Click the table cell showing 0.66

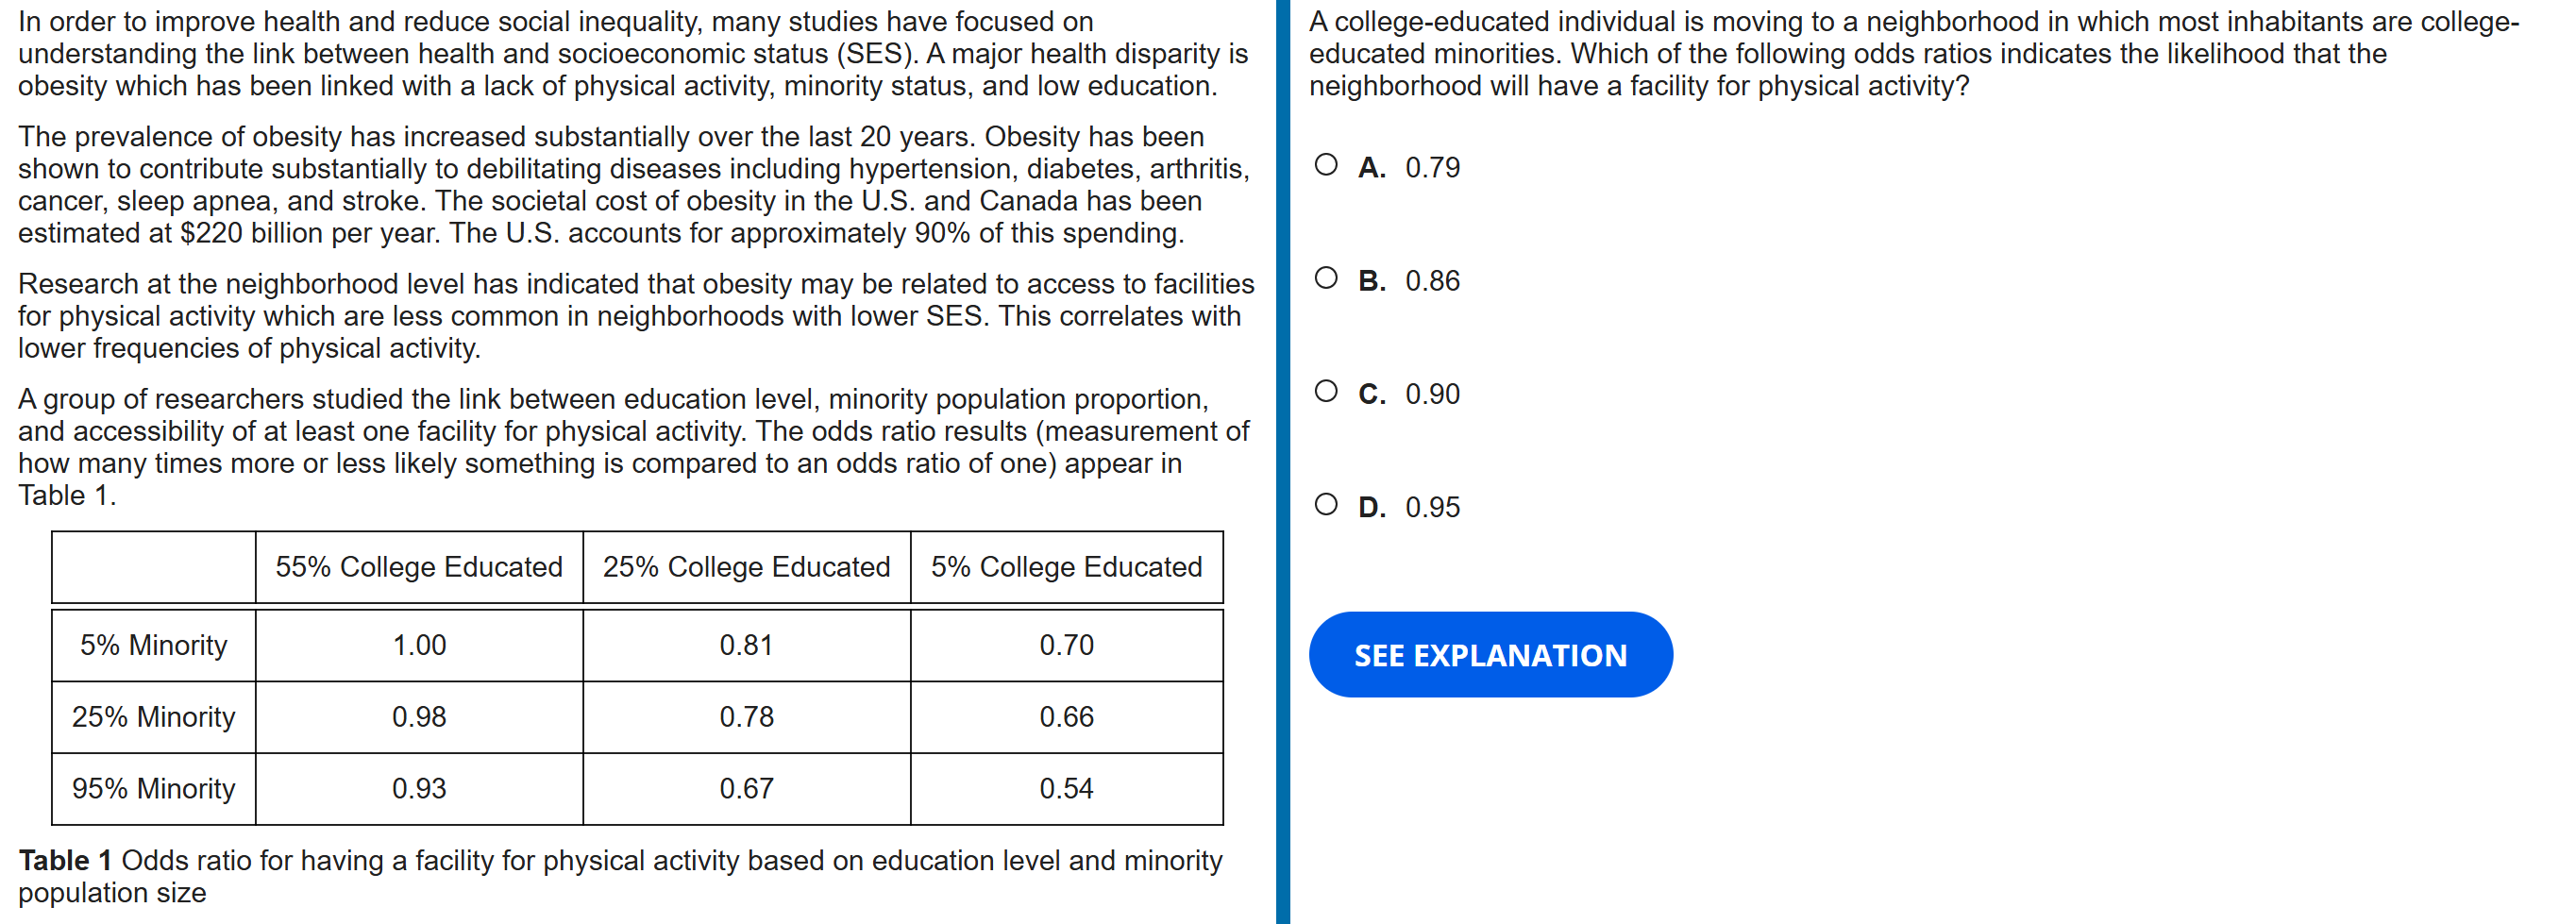[1066, 717]
